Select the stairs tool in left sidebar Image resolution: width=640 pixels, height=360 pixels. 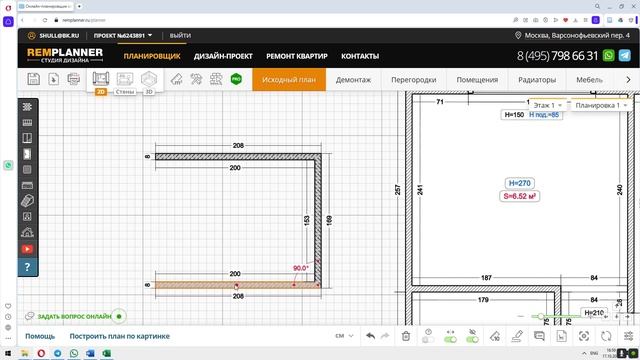click(27, 201)
